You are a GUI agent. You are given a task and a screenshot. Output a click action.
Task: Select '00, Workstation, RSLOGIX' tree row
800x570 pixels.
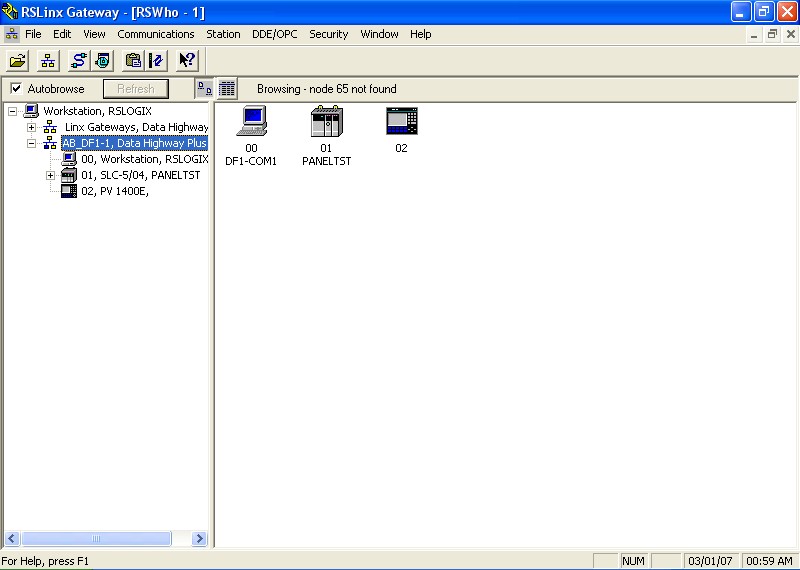coord(144,159)
